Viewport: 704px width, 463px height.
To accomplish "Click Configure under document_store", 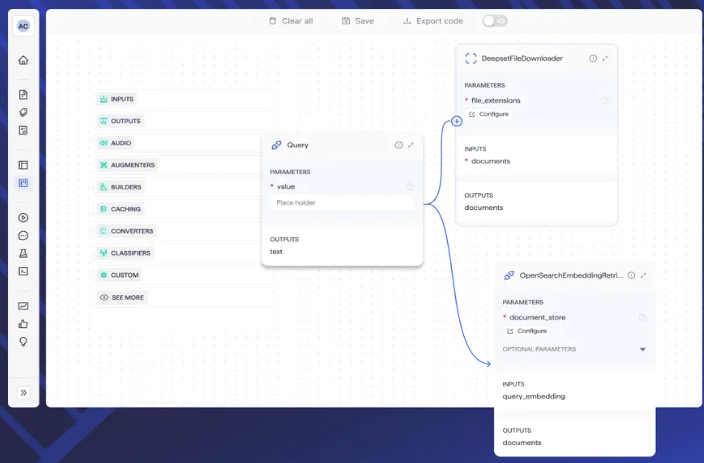I will pyautogui.click(x=527, y=331).
